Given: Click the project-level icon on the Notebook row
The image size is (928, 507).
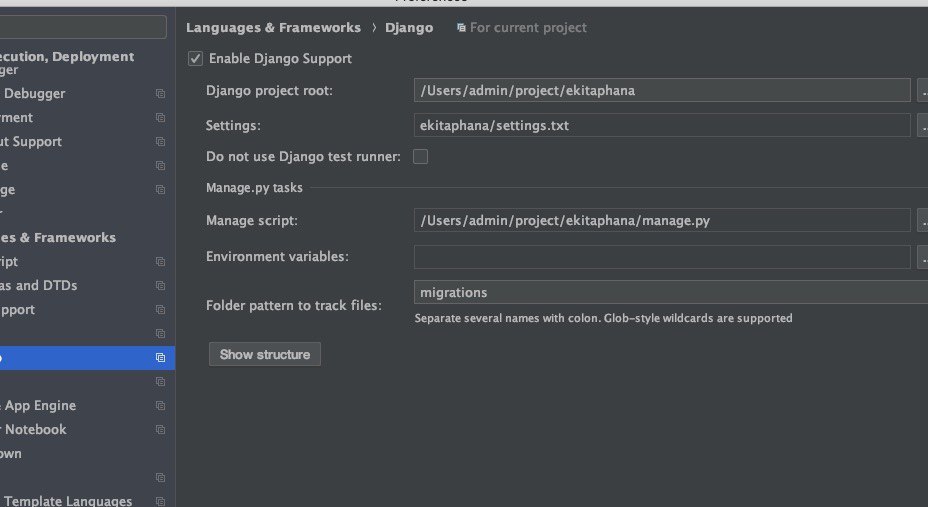Looking at the screenshot, I should coord(160,430).
